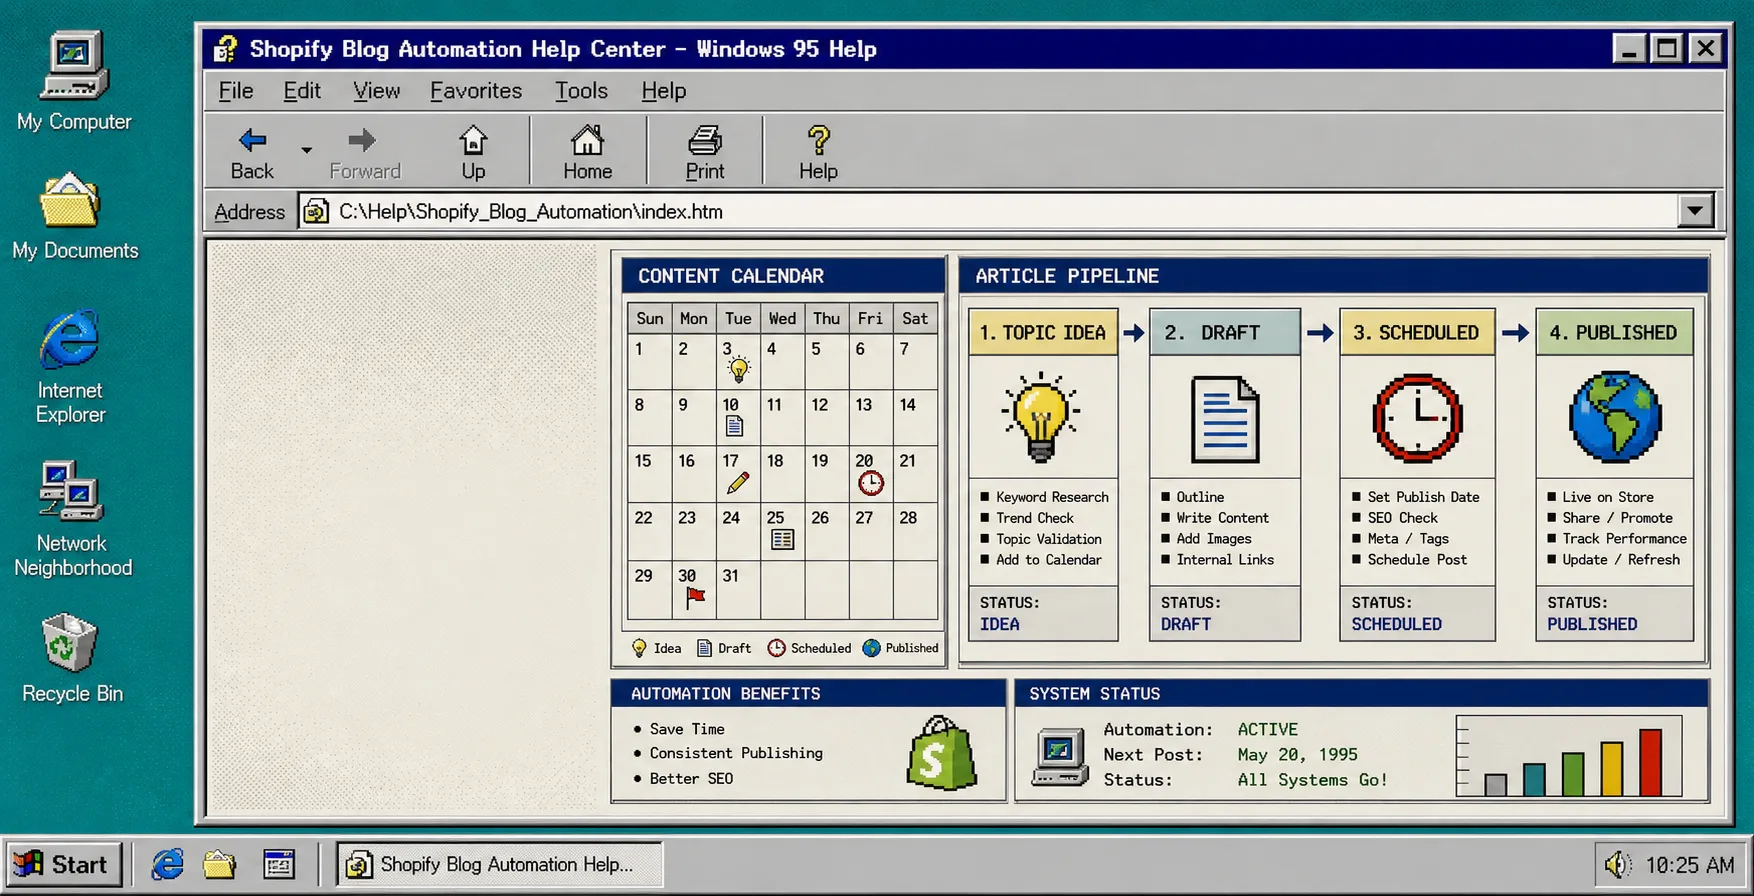Click the 10:25 AM clock
This screenshot has width=1754, height=896.
[x=1690, y=865]
